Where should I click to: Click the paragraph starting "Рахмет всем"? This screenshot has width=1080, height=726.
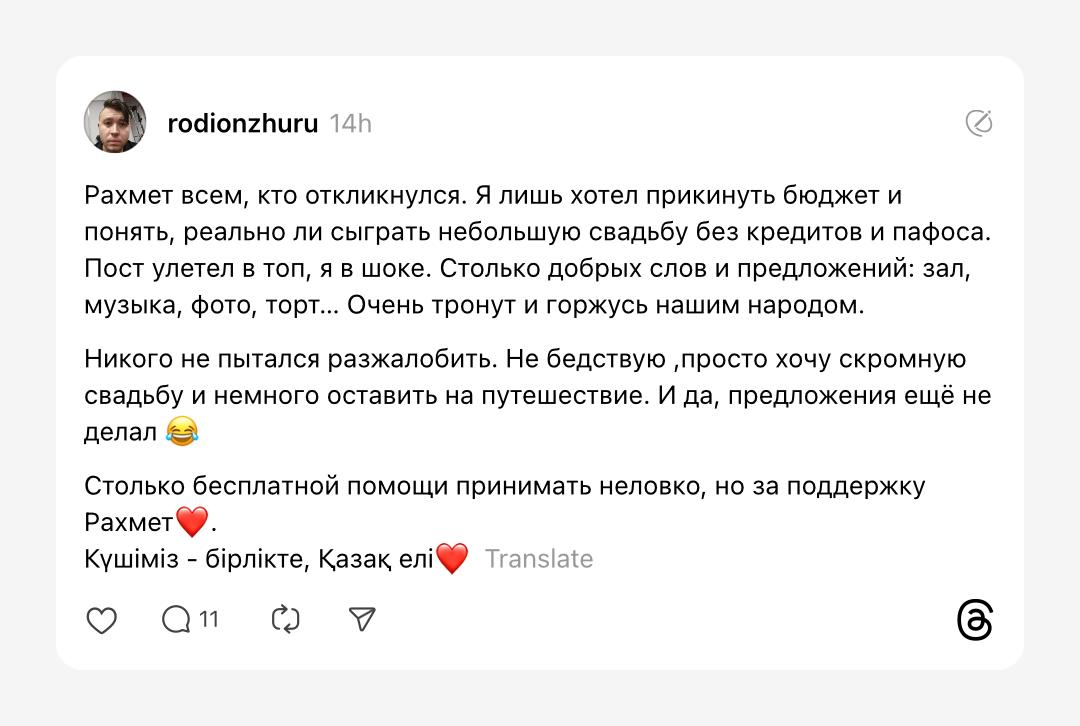492,196
